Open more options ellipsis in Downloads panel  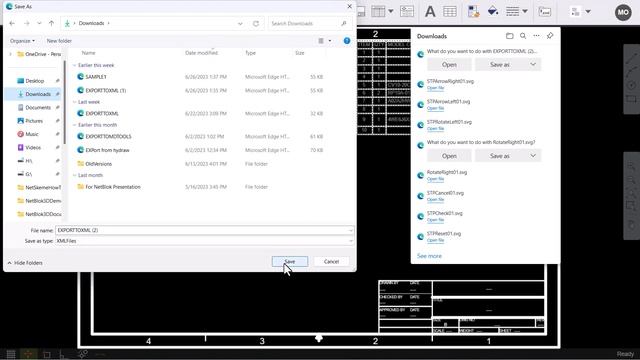point(536,36)
